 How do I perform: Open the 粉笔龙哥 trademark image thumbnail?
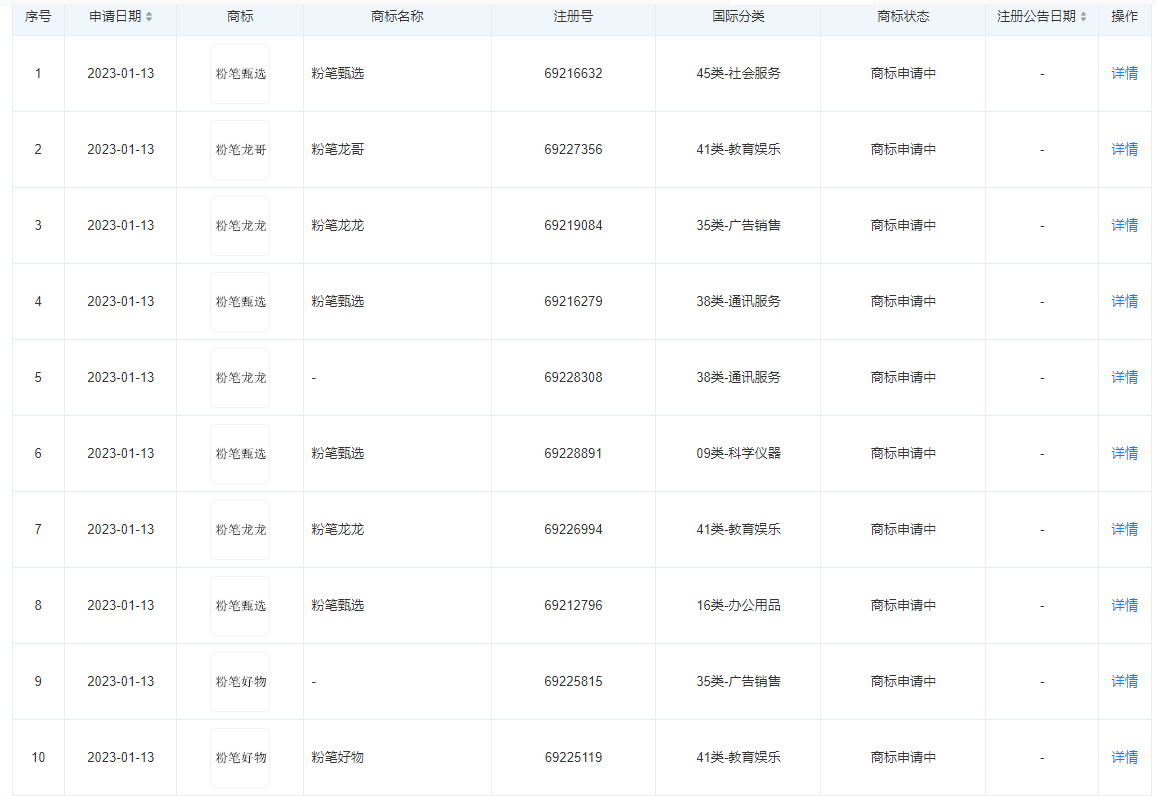[x=240, y=150]
